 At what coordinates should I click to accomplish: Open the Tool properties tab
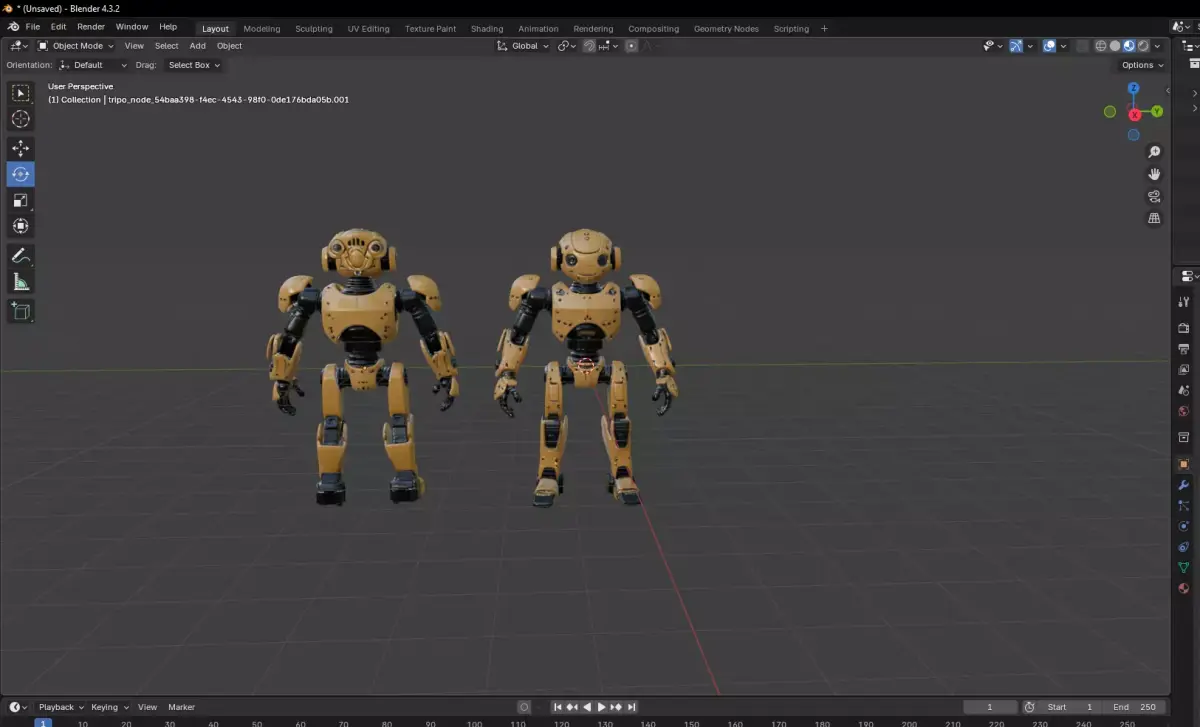click(x=1184, y=301)
